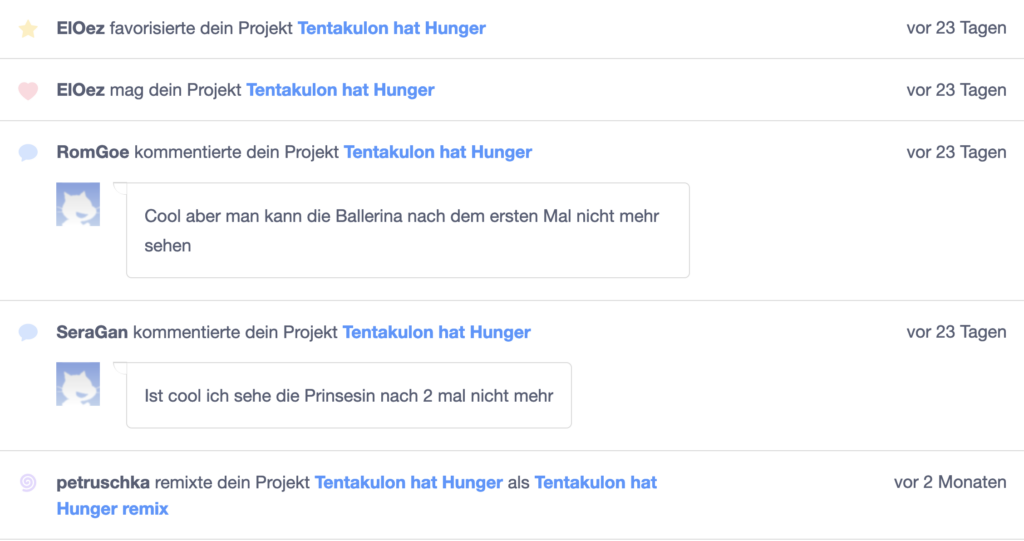Open project link in SeraGan's comment row
Viewport: 1024px width, 541px height.
click(x=437, y=332)
